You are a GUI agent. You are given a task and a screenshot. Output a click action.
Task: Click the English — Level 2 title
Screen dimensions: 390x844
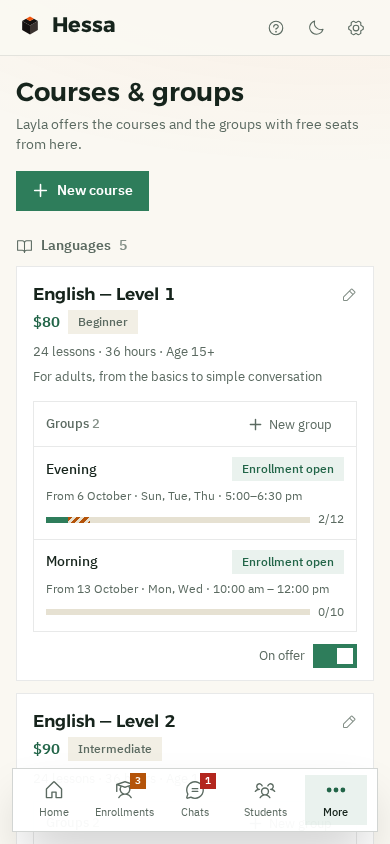[x=104, y=721]
